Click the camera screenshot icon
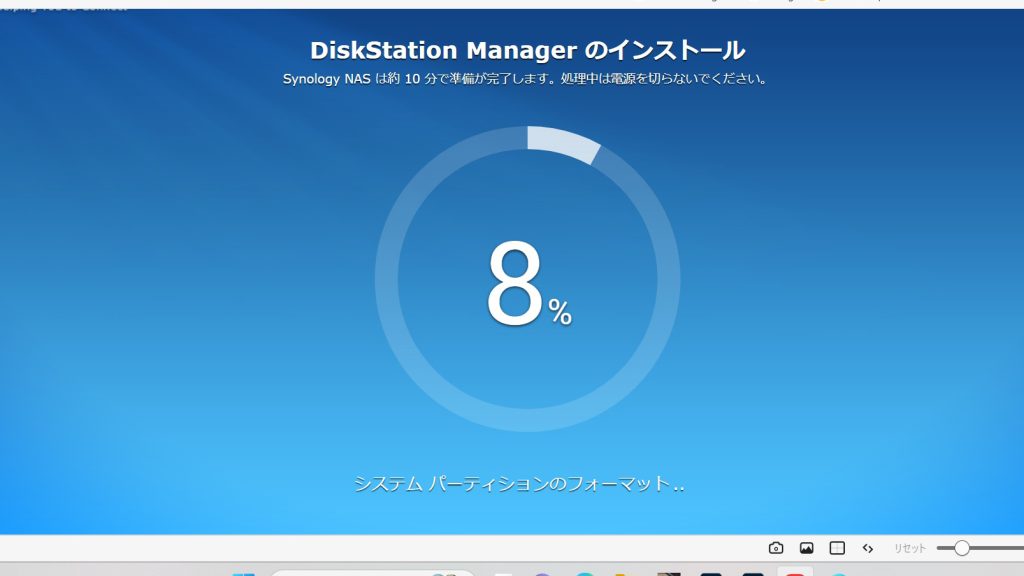 coord(776,548)
